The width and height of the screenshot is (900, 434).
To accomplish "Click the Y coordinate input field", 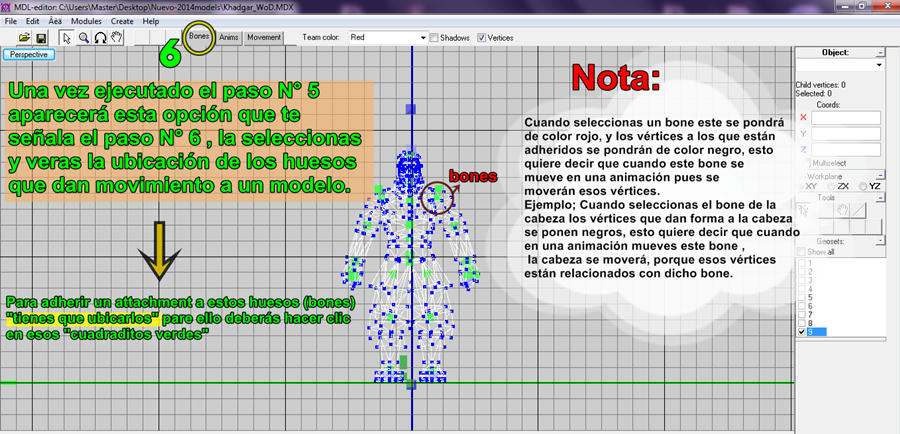I will 845,134.
